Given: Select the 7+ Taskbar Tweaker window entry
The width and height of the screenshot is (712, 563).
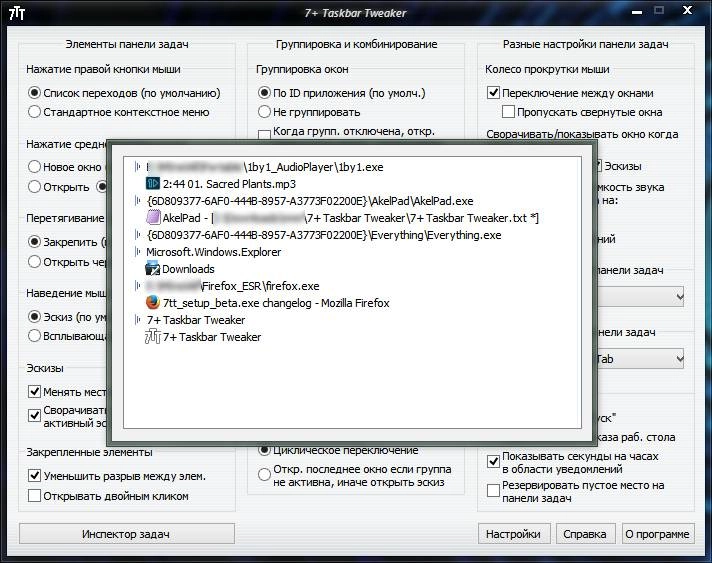Looking at the screenshot, I should coord(212,337).
